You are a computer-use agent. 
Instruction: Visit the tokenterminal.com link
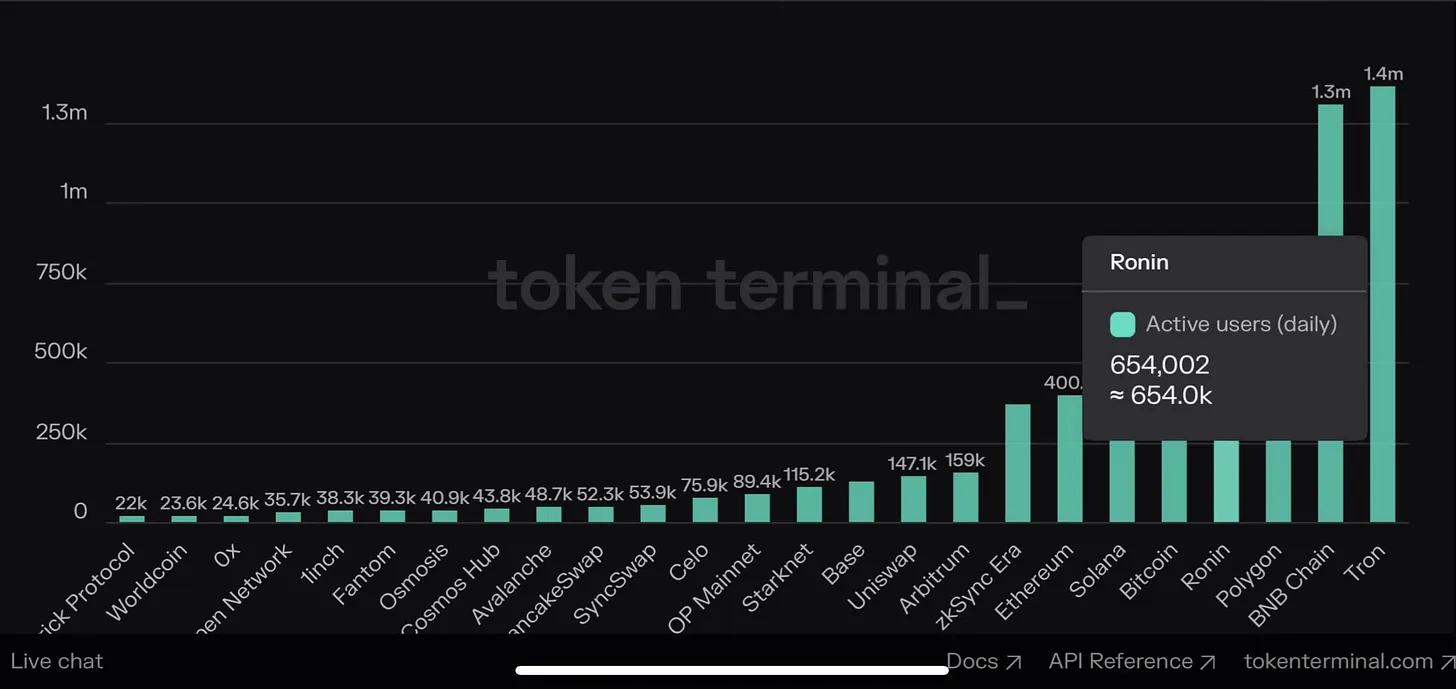[x=1339, y=661]
